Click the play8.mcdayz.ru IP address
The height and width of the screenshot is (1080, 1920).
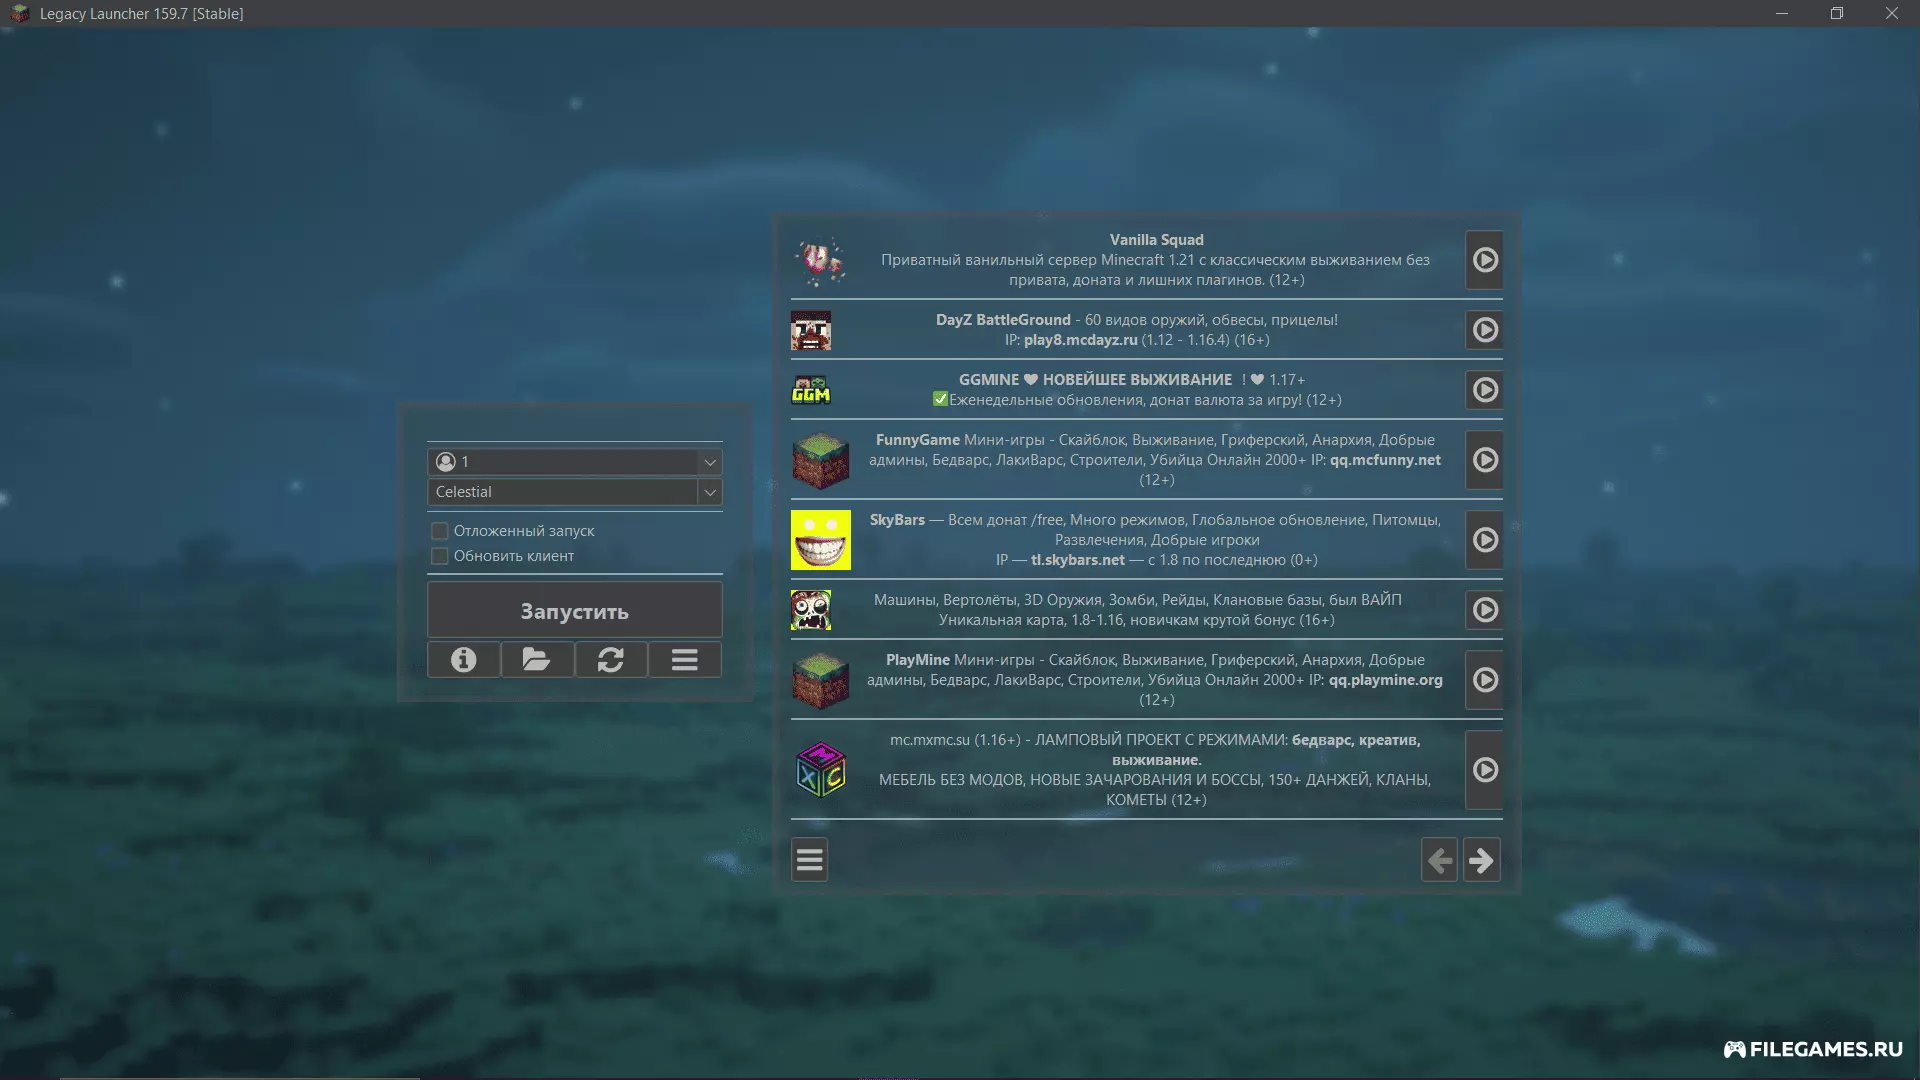[x=1080, y=340]
